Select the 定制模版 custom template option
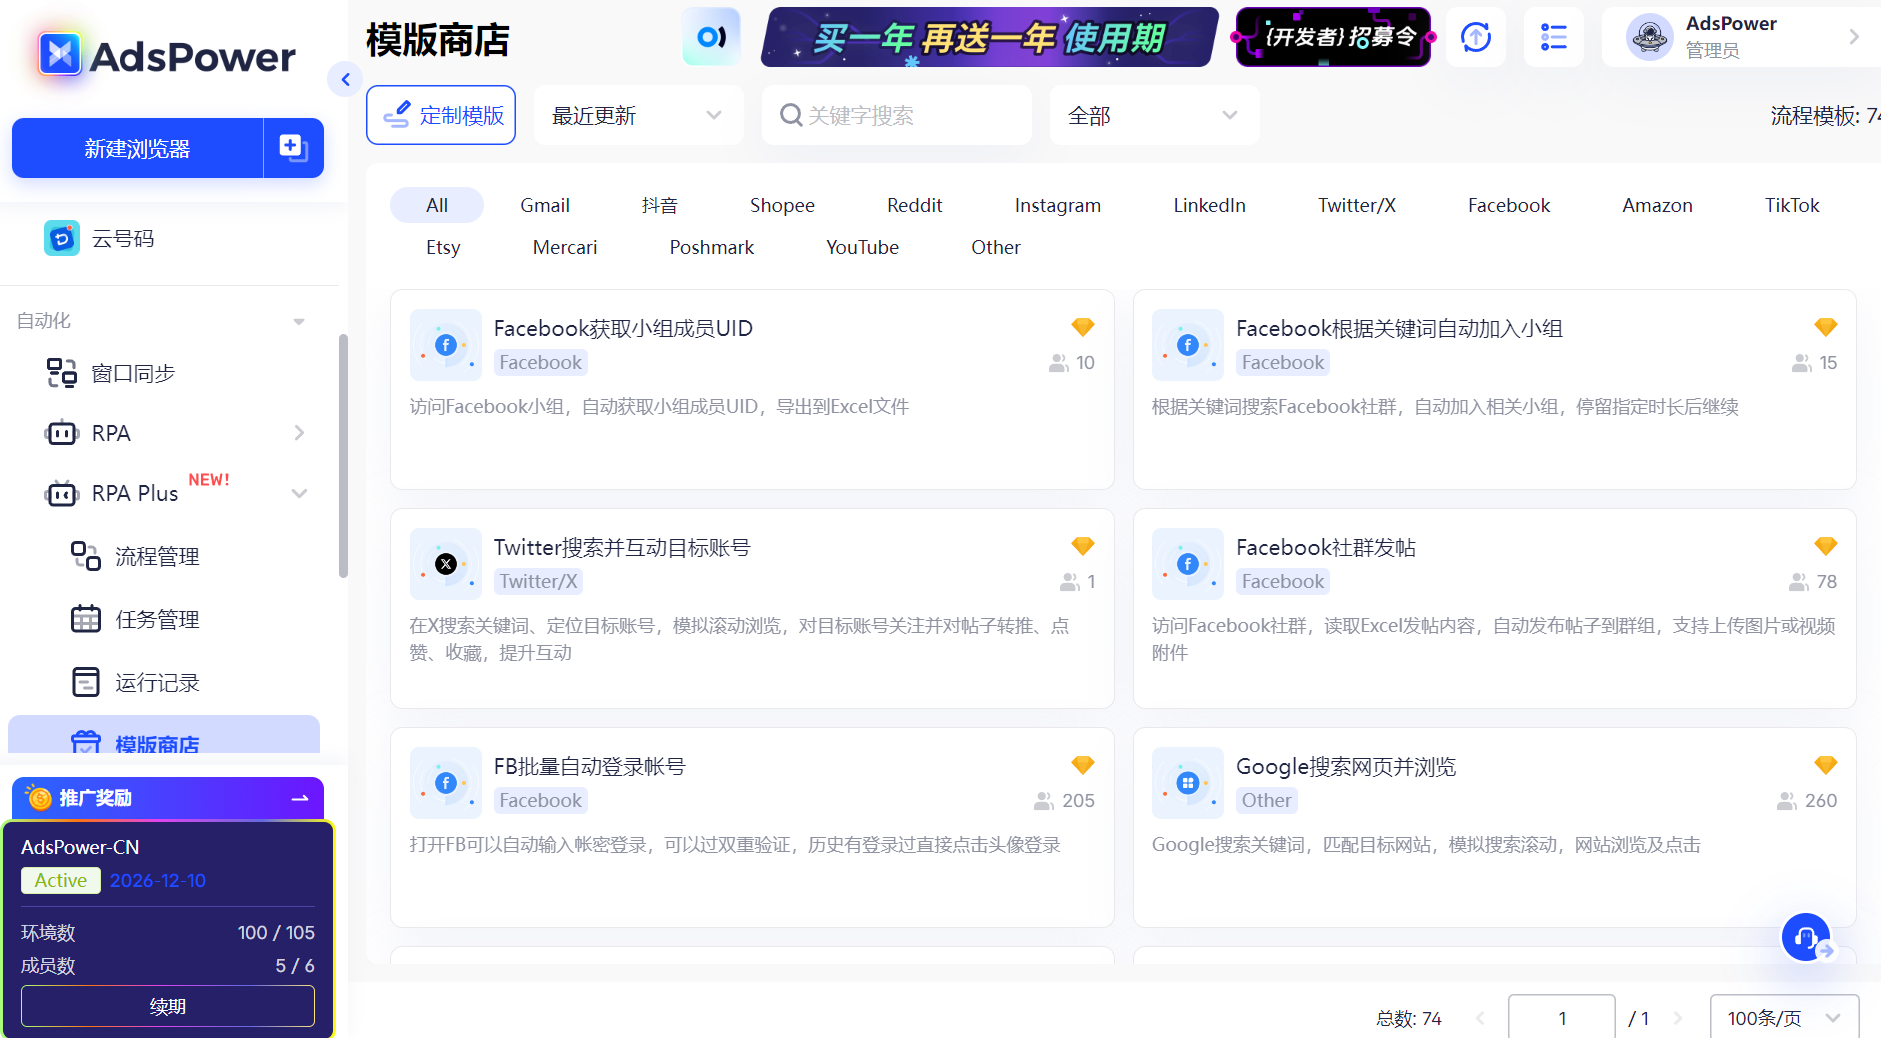Image resolution: width=1881 pixels, height=1038 pixels. click(x=440, y=114)
